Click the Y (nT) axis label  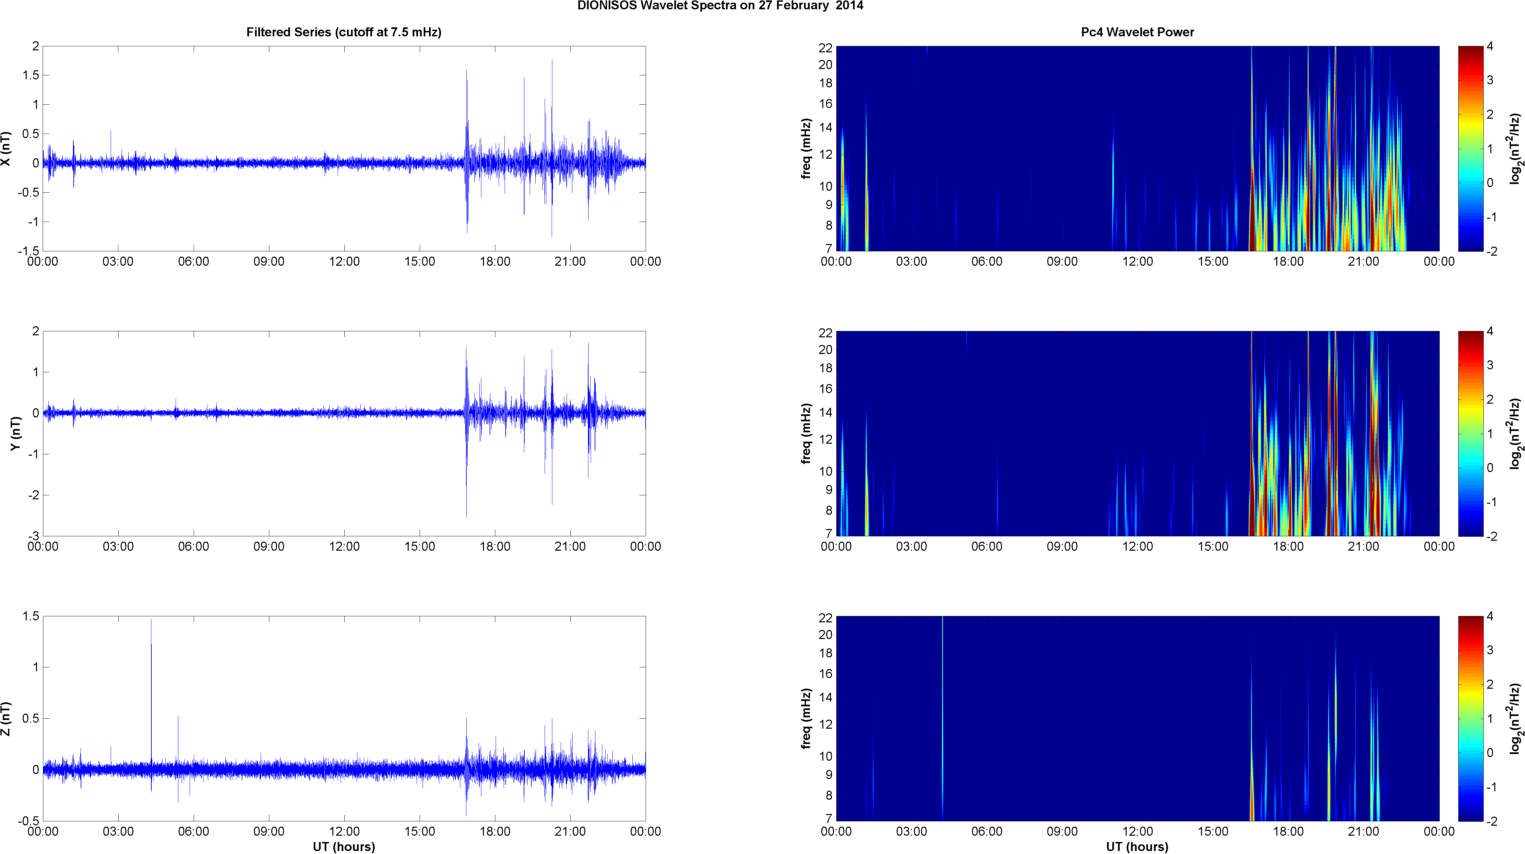[x=15, y=433]
